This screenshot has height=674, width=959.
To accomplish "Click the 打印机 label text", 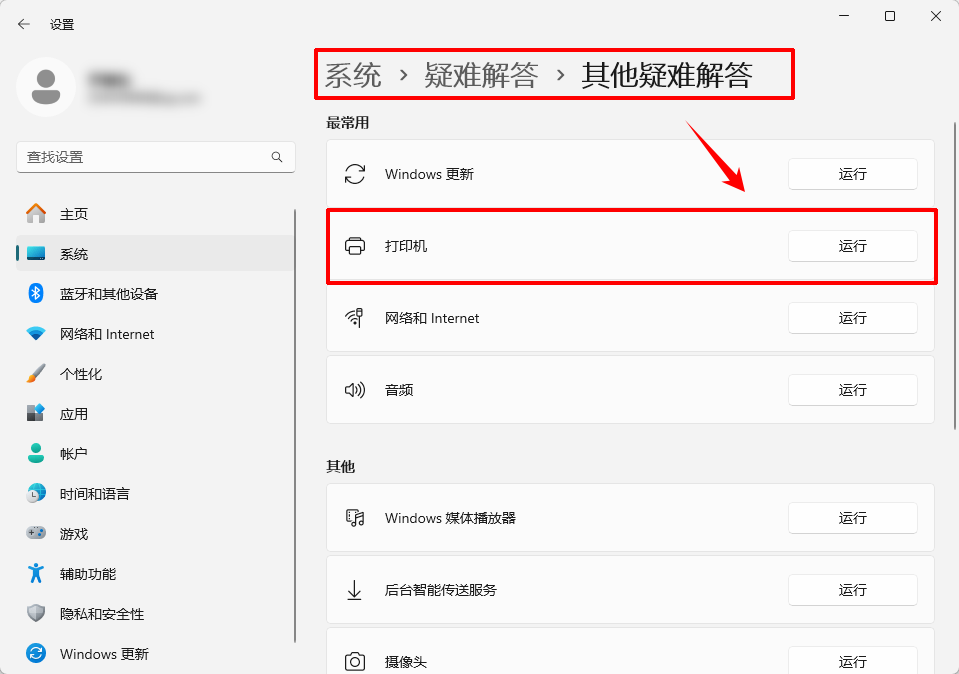I will coord(406,246).
